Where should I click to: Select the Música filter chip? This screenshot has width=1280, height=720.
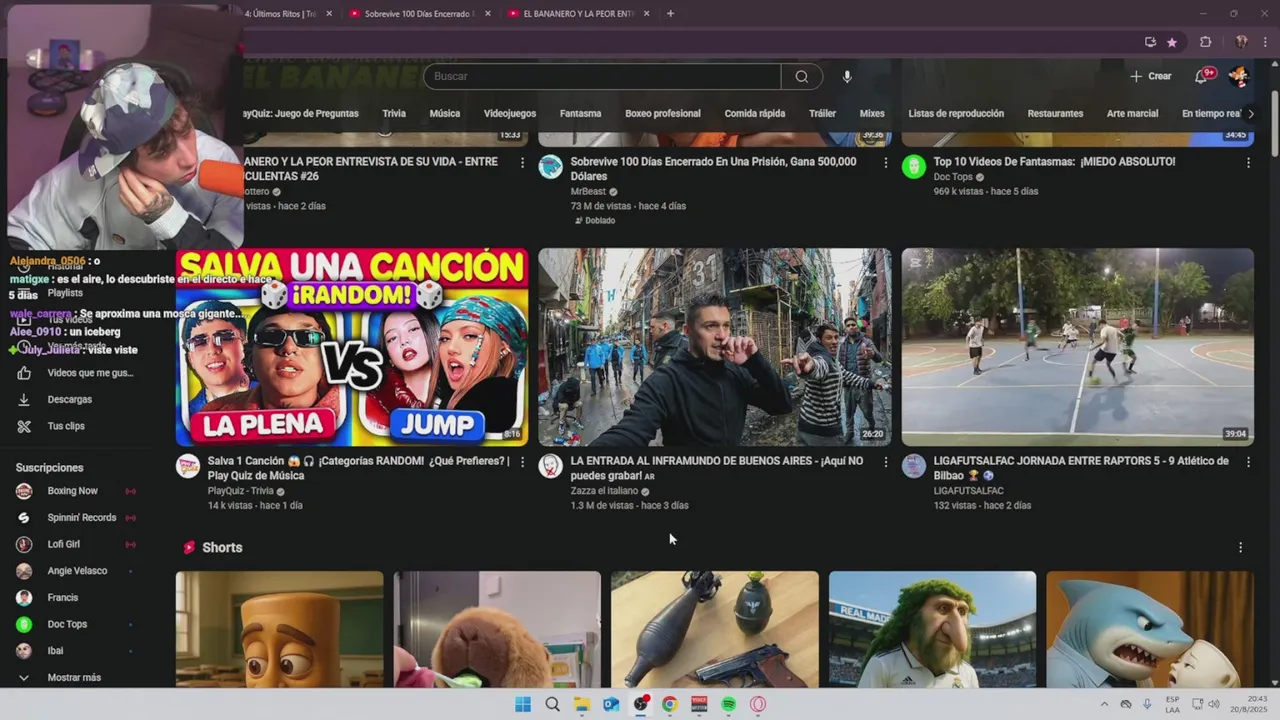click(445, 113)
